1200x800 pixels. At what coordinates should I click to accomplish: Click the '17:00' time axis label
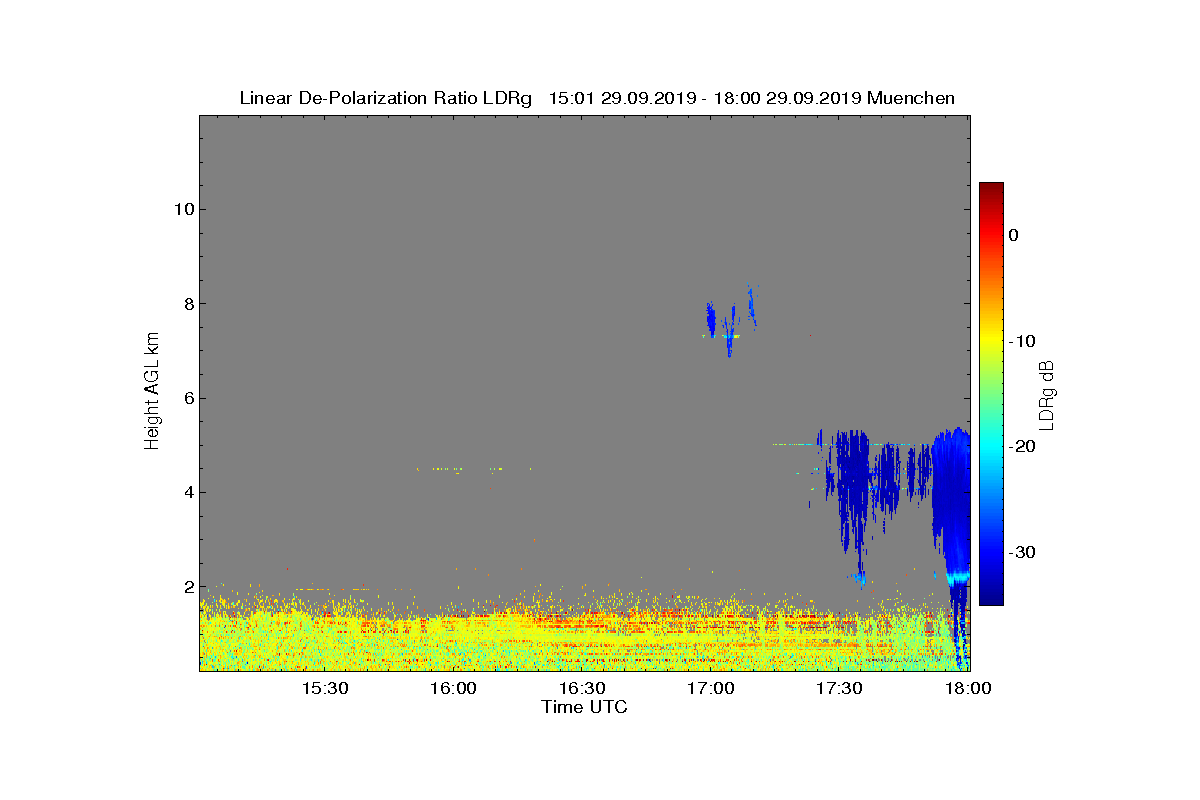coord(711,689)
